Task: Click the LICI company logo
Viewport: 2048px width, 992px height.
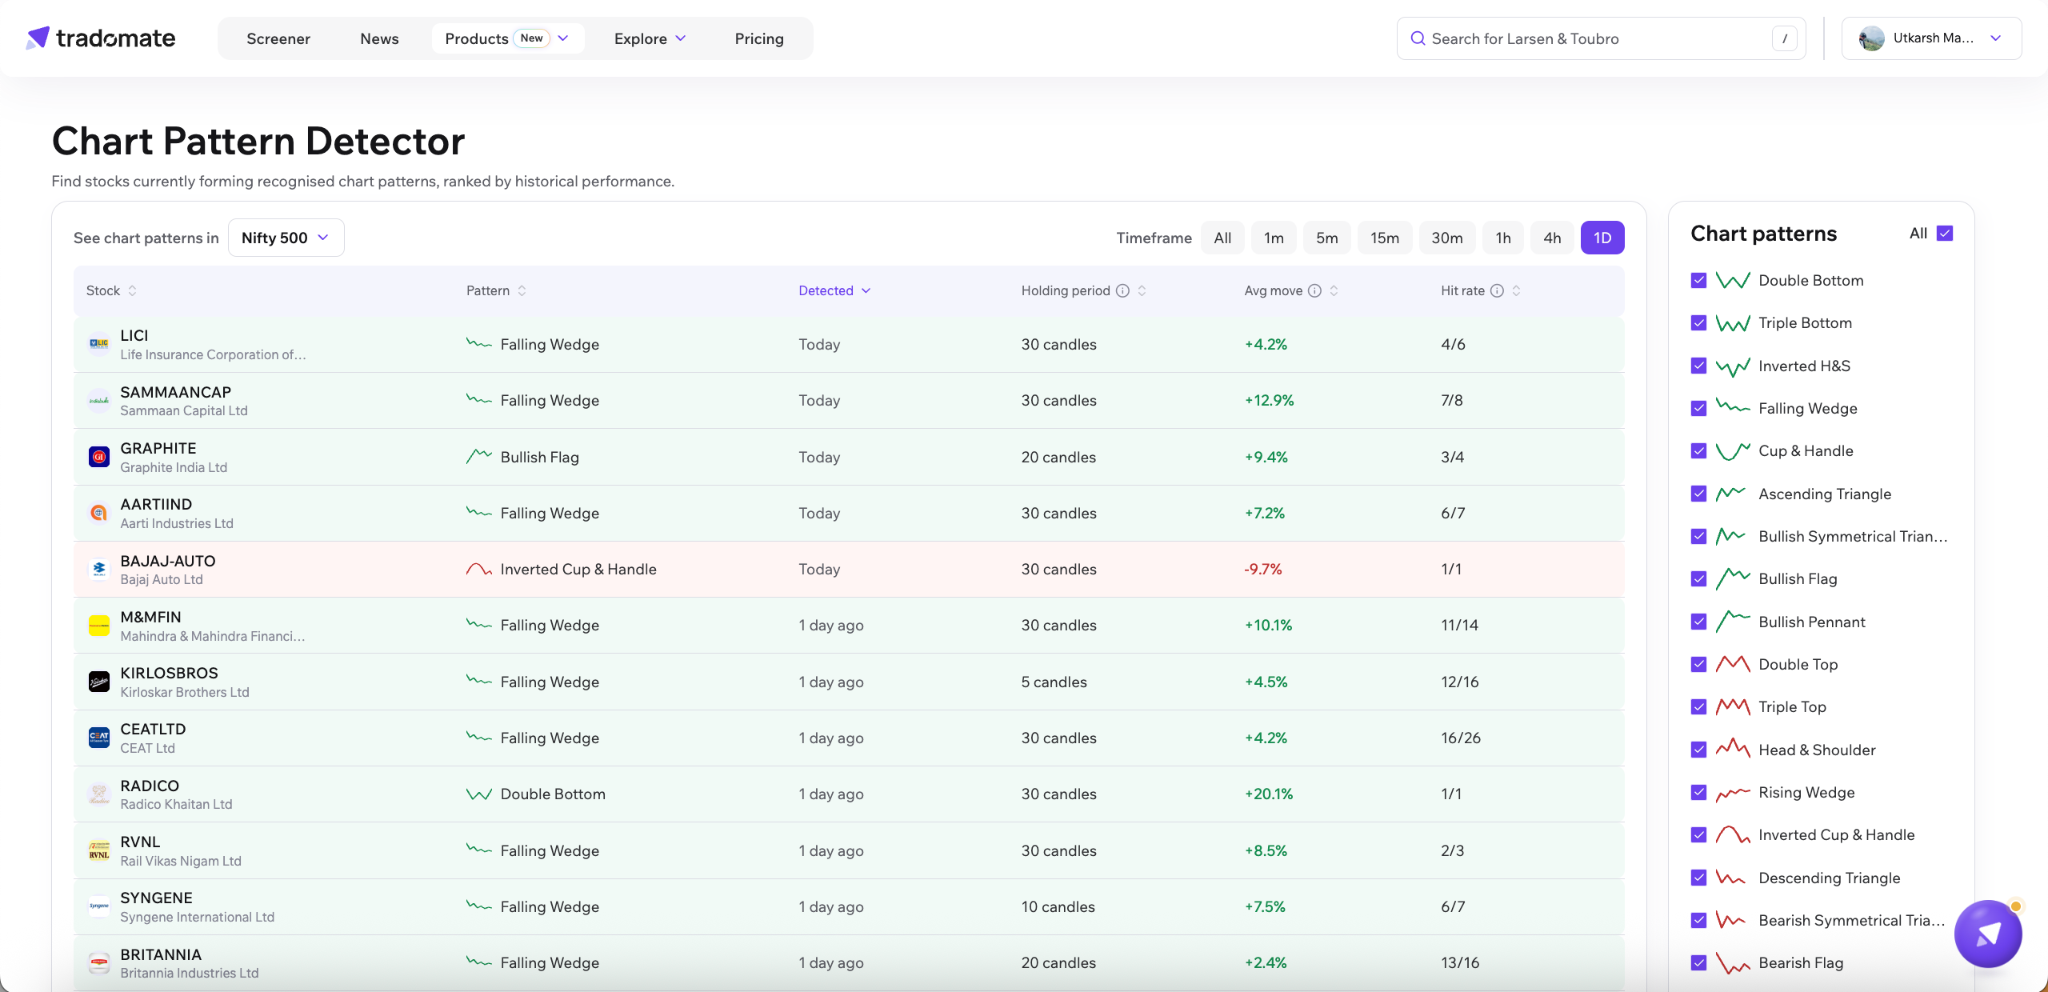Action: [99, 344]
